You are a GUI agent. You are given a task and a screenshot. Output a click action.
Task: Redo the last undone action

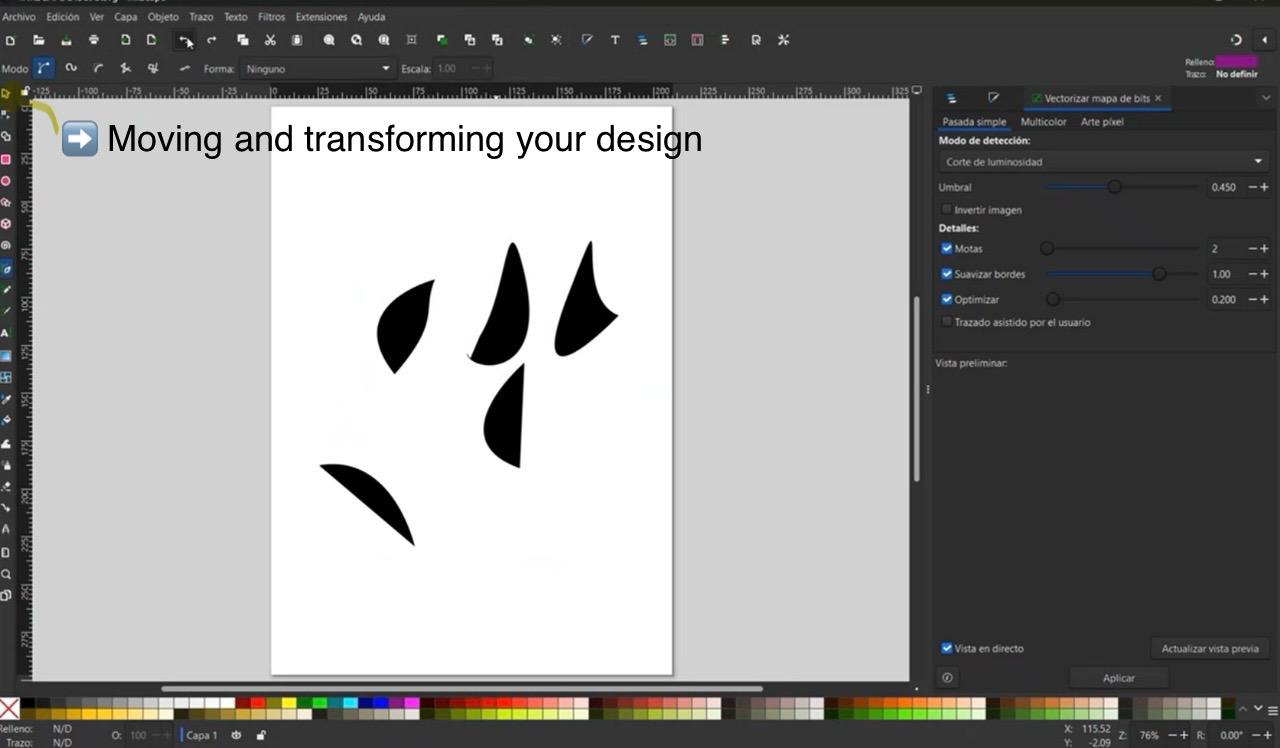click(x=212, y=40)
